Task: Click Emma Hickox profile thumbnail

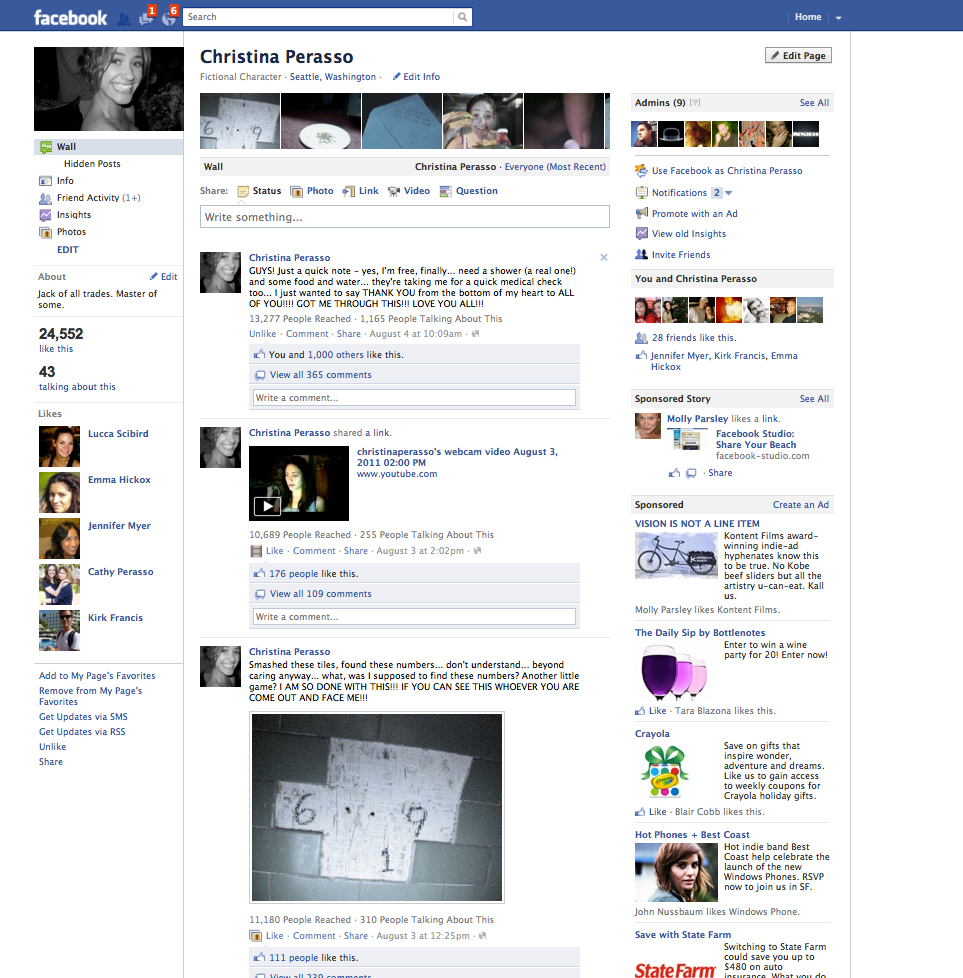Action: click(x=59, y=492)
